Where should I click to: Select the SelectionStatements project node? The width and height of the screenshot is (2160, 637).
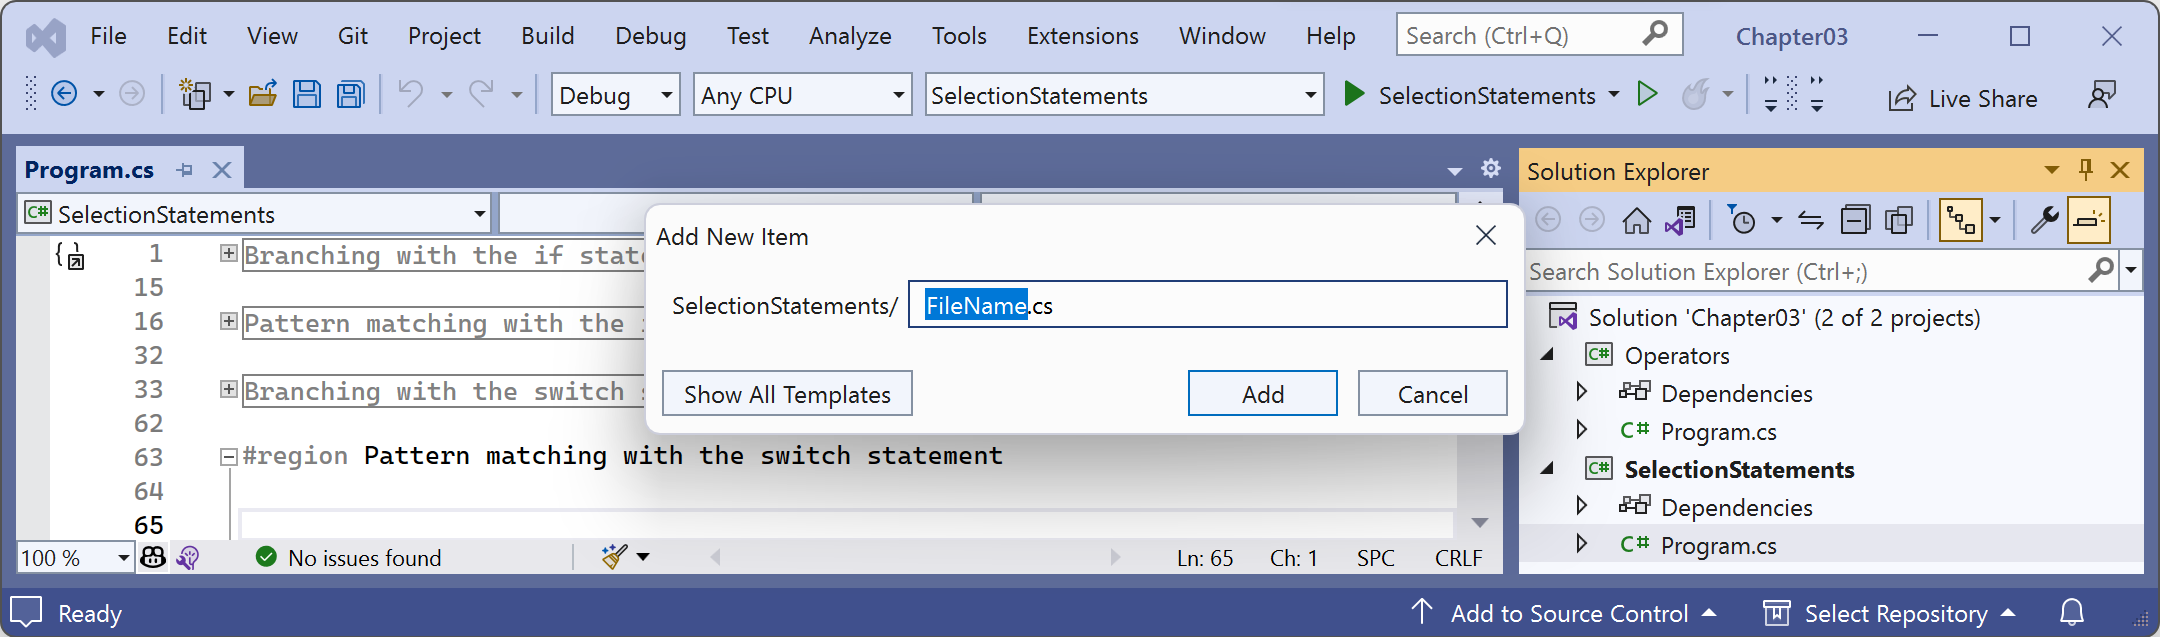click(x=1739, y=469)
